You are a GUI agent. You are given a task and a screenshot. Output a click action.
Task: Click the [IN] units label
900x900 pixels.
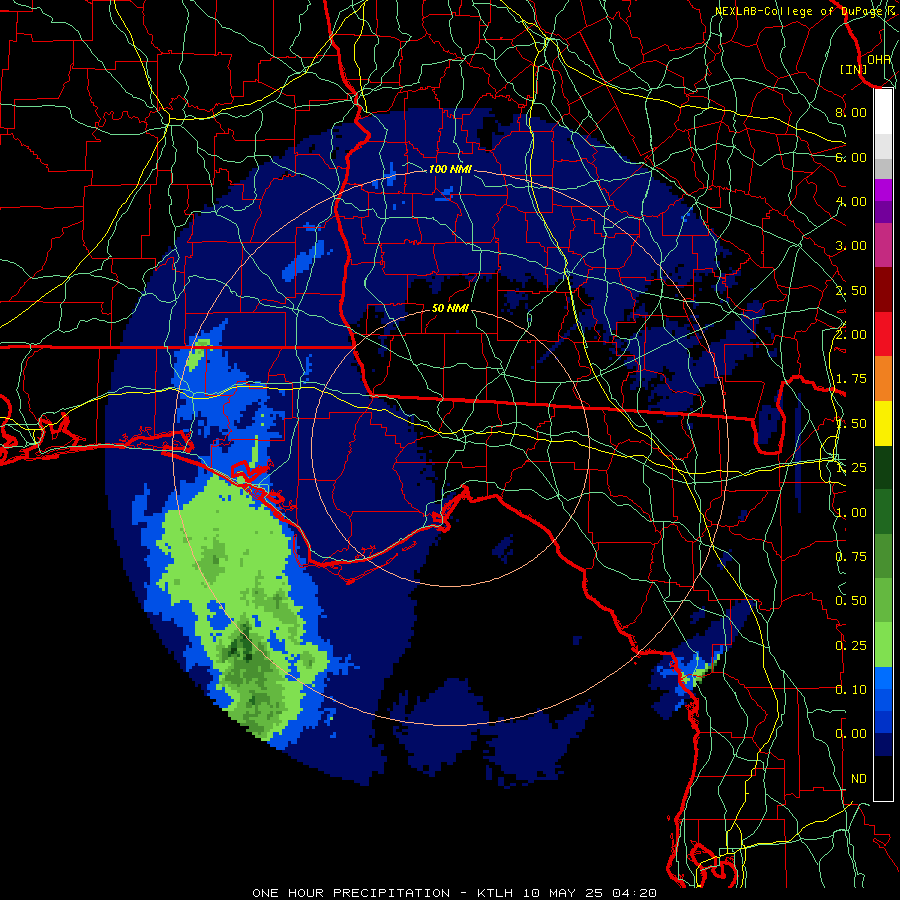[854, 69]
